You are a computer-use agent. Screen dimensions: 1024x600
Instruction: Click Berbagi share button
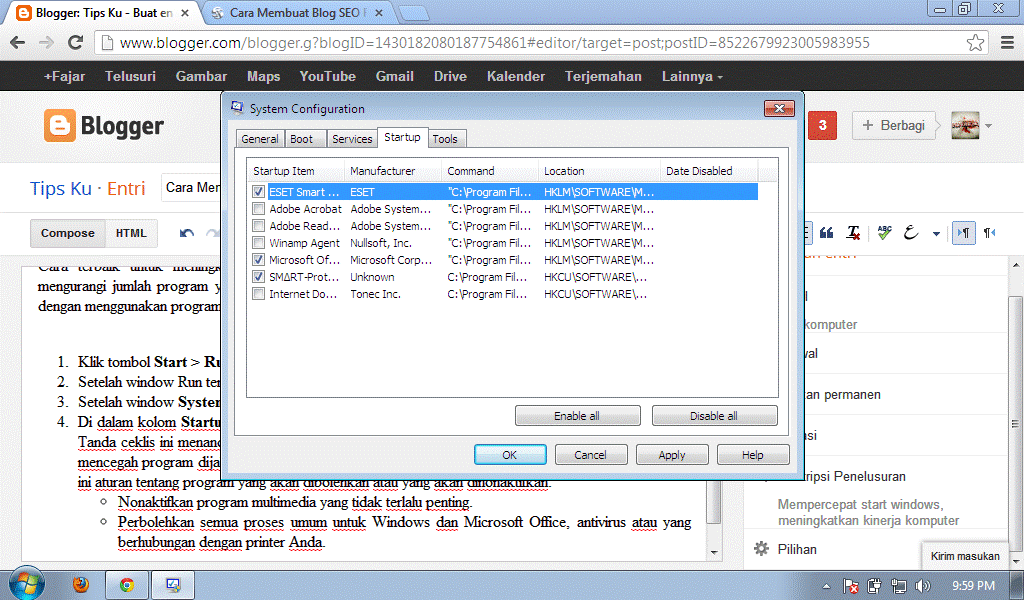894,125
